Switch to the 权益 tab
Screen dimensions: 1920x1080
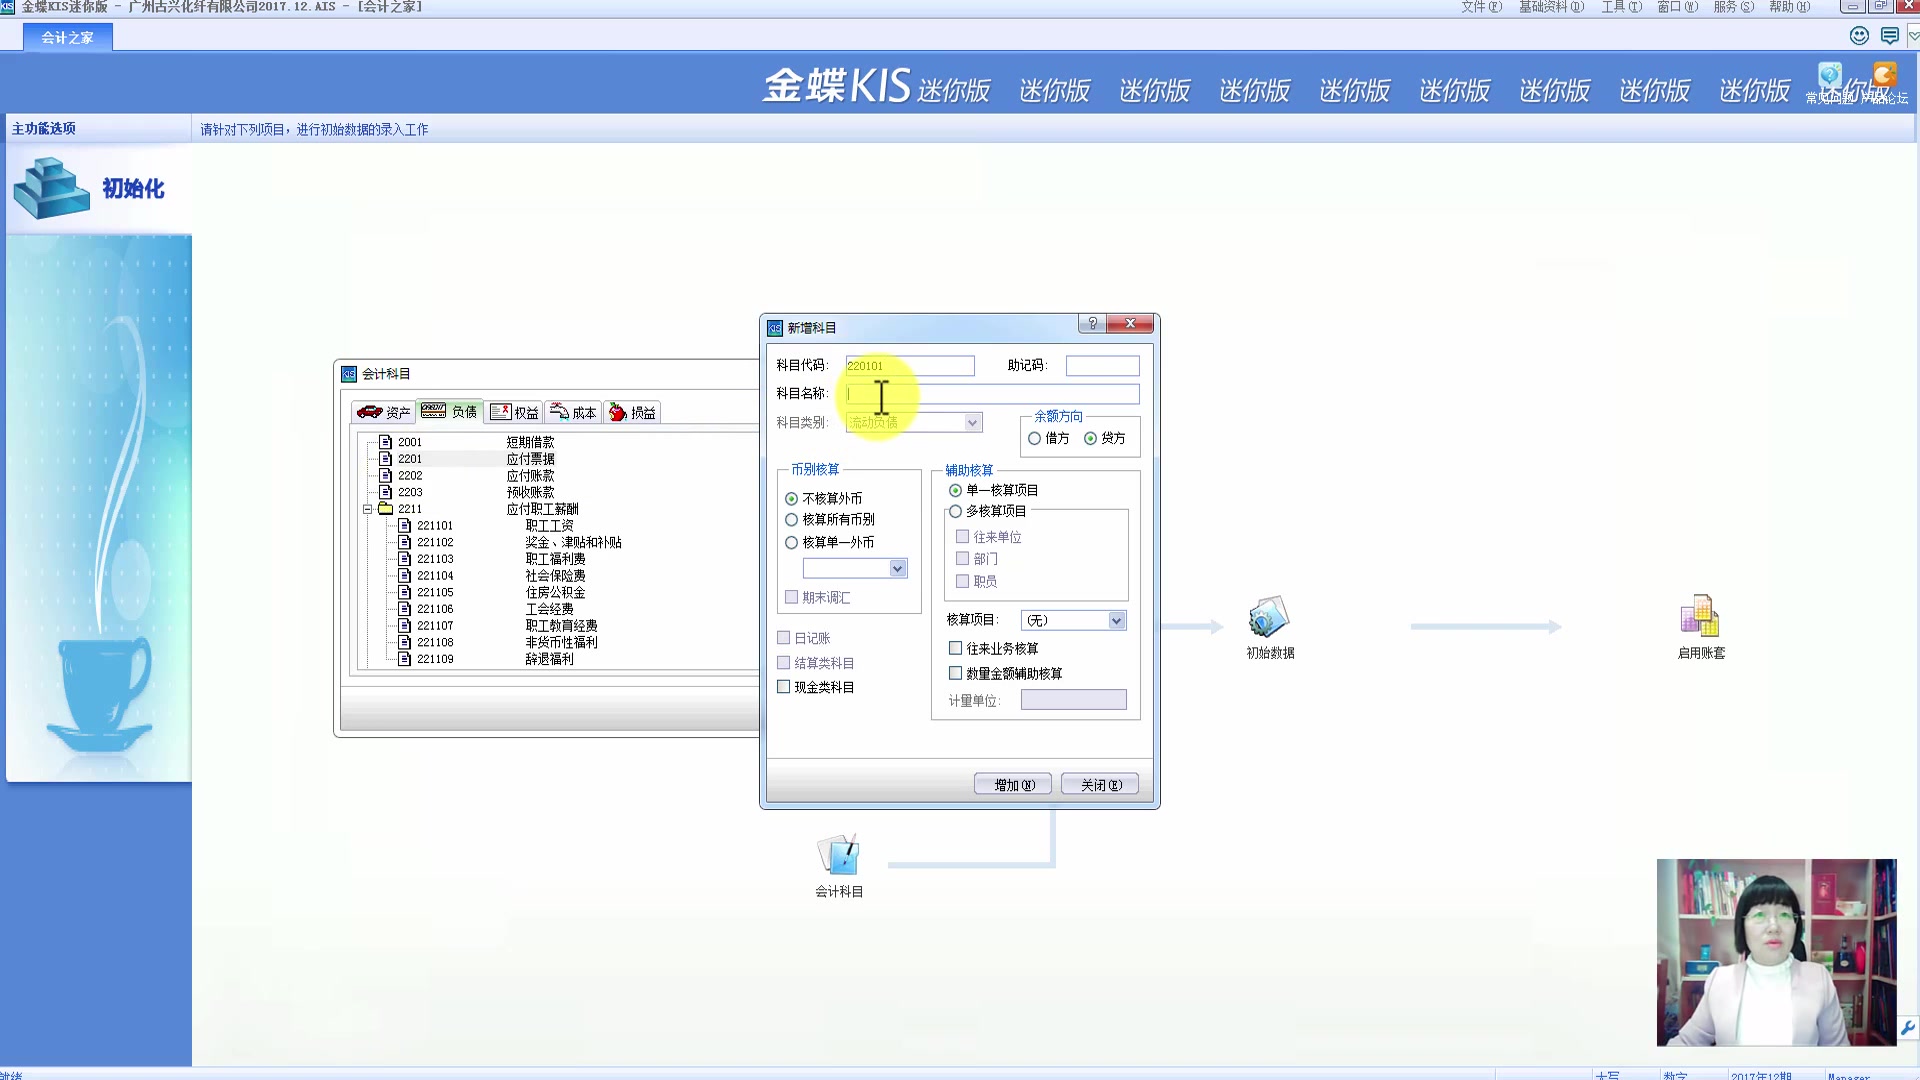pos(515,412)
